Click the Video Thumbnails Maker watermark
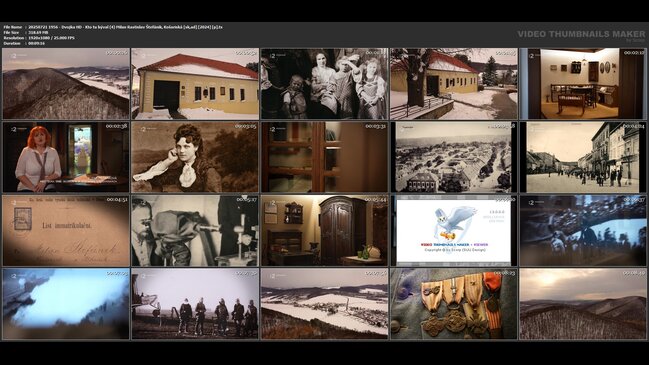 click(581, 35)
